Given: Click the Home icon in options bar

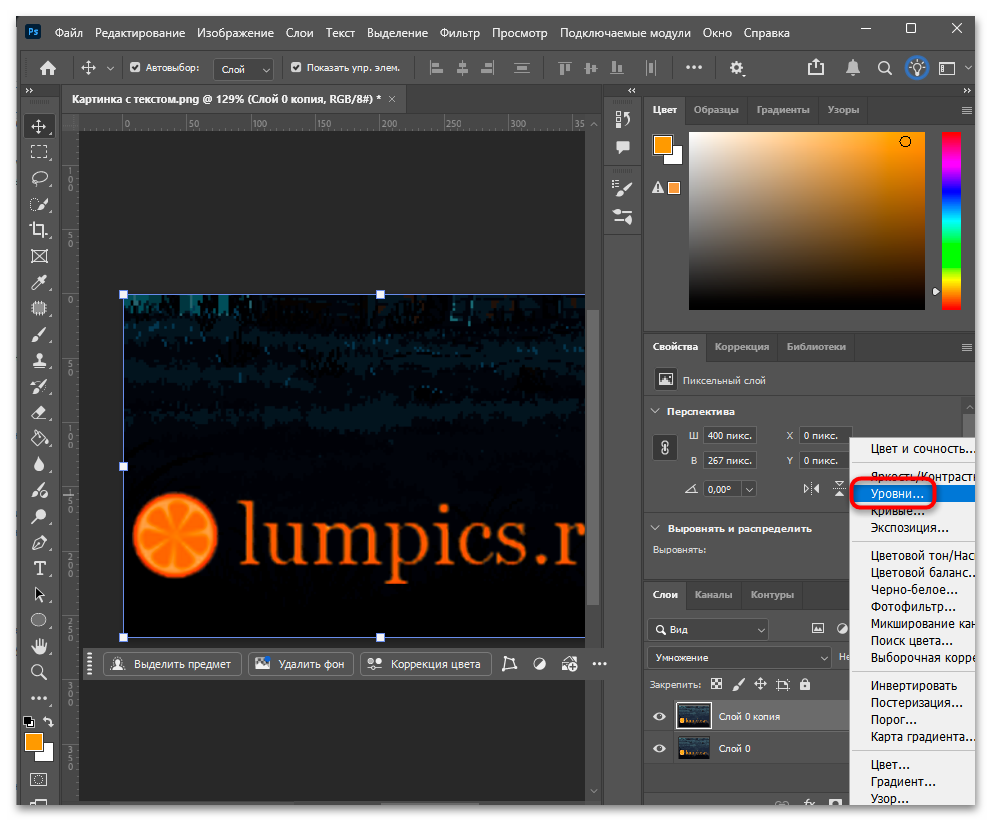Looking at the screenshot, I should point(48,68).
